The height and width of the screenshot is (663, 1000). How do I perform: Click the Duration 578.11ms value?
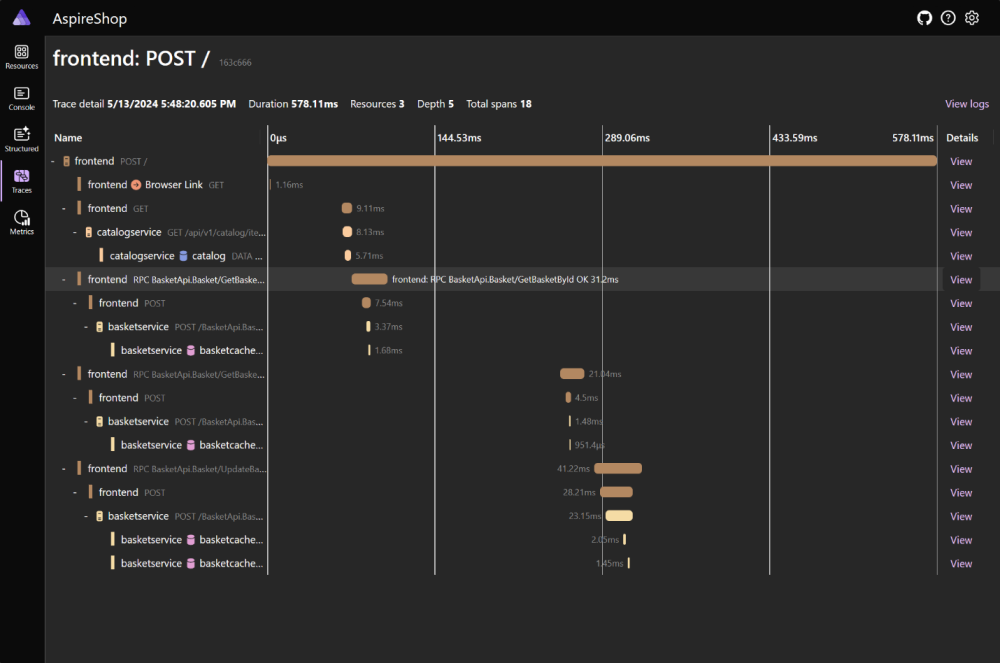coord(314,104)
